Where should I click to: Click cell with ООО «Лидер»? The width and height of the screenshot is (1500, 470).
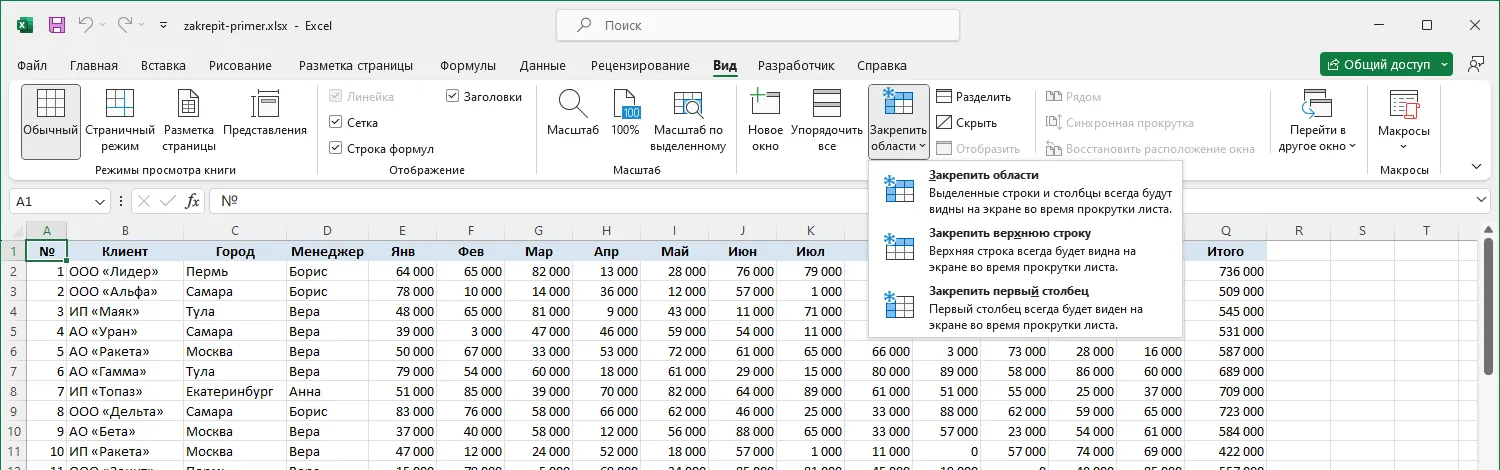tap(124, 271)
